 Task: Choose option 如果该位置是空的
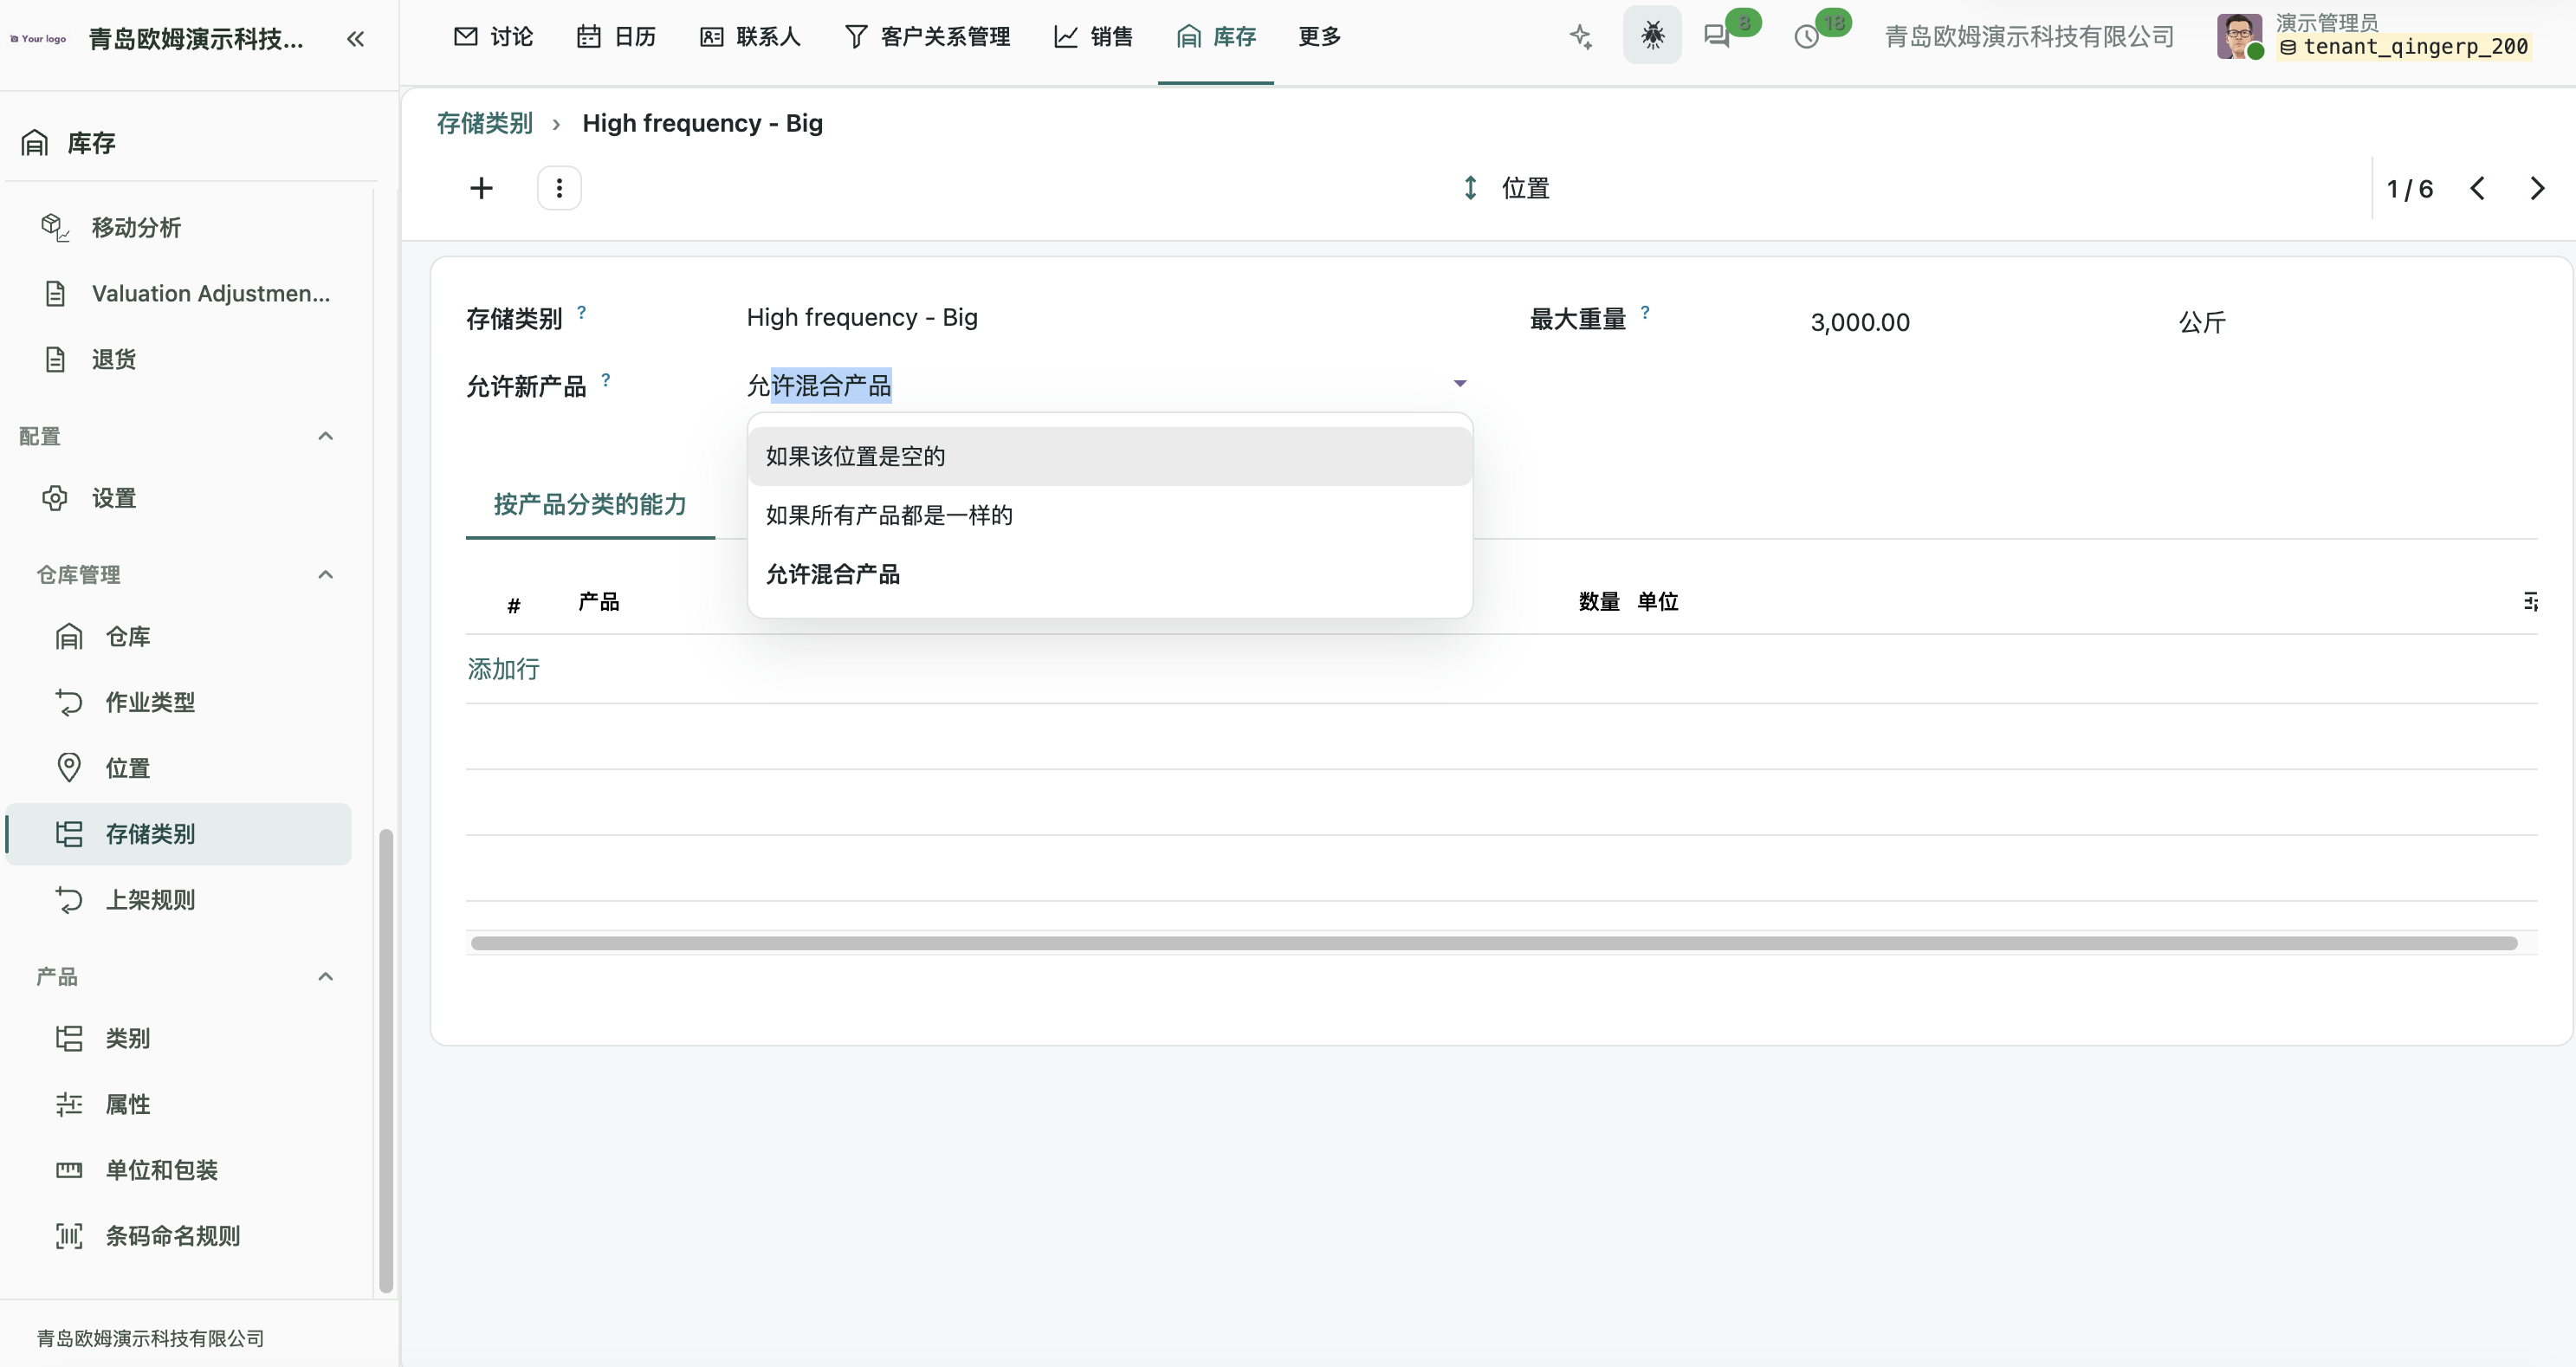coord(1109,456)
